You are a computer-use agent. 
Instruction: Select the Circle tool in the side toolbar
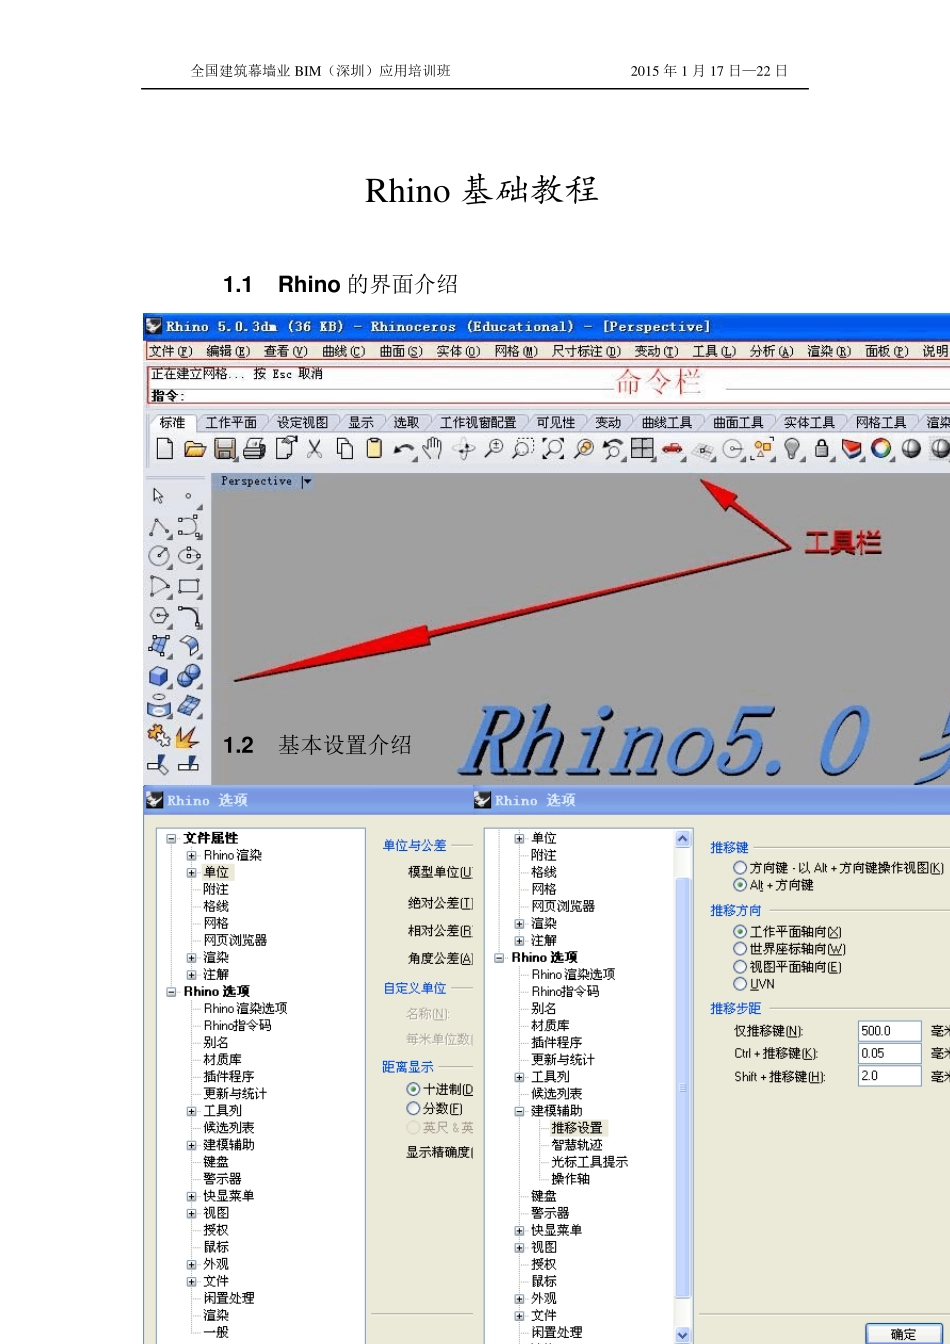[159, 556]
